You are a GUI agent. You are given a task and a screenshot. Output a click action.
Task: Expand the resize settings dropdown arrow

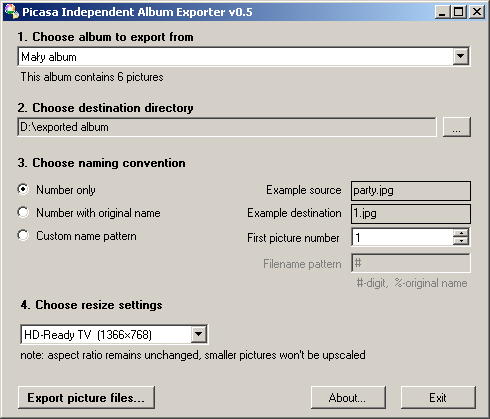[199, 334]
